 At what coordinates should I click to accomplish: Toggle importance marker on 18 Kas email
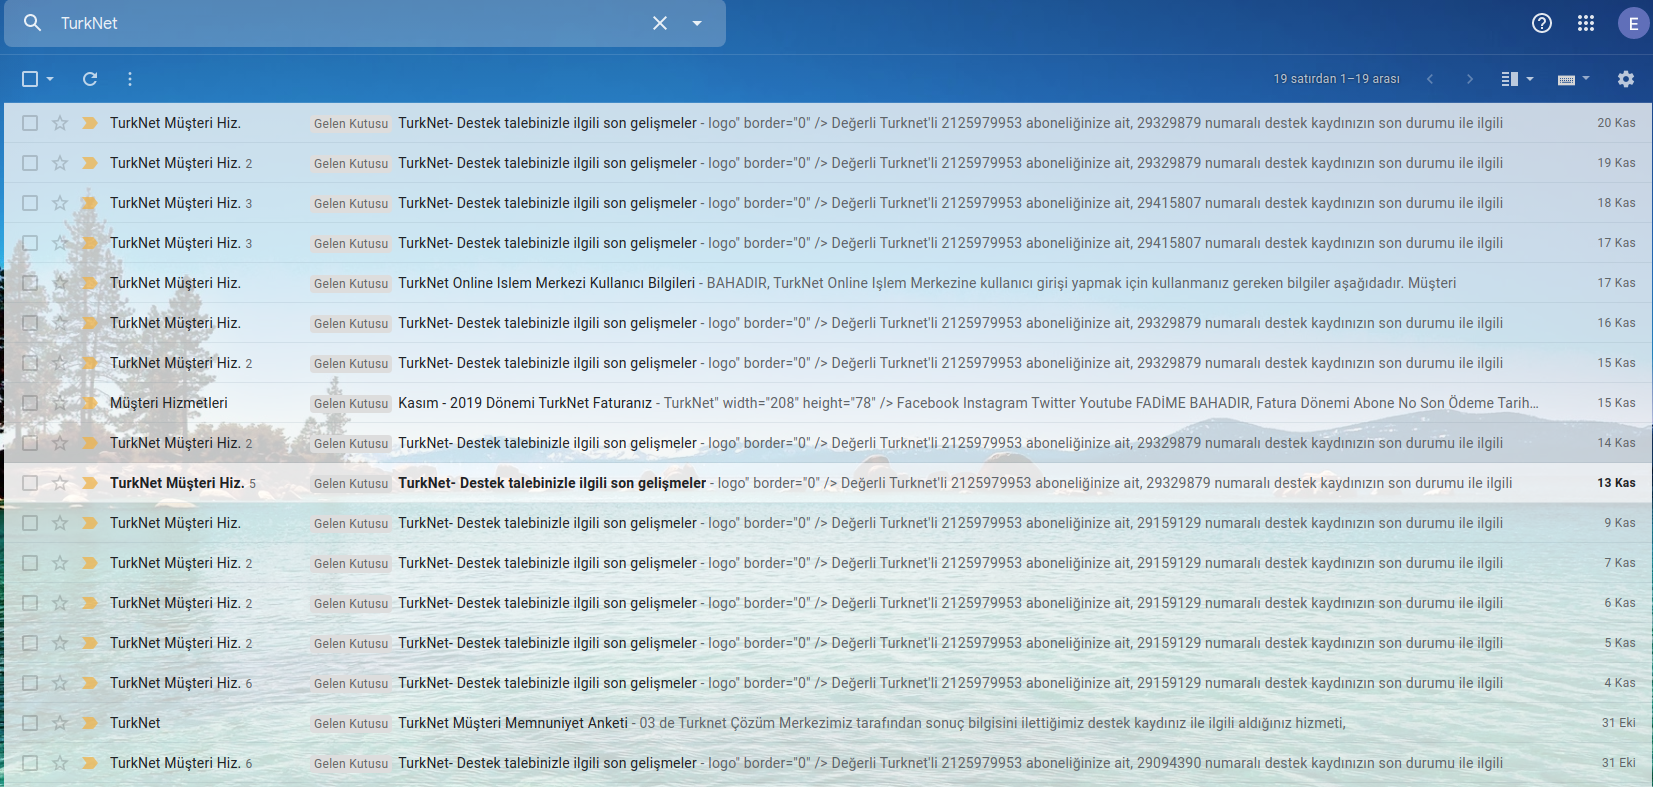pos(89,203)
